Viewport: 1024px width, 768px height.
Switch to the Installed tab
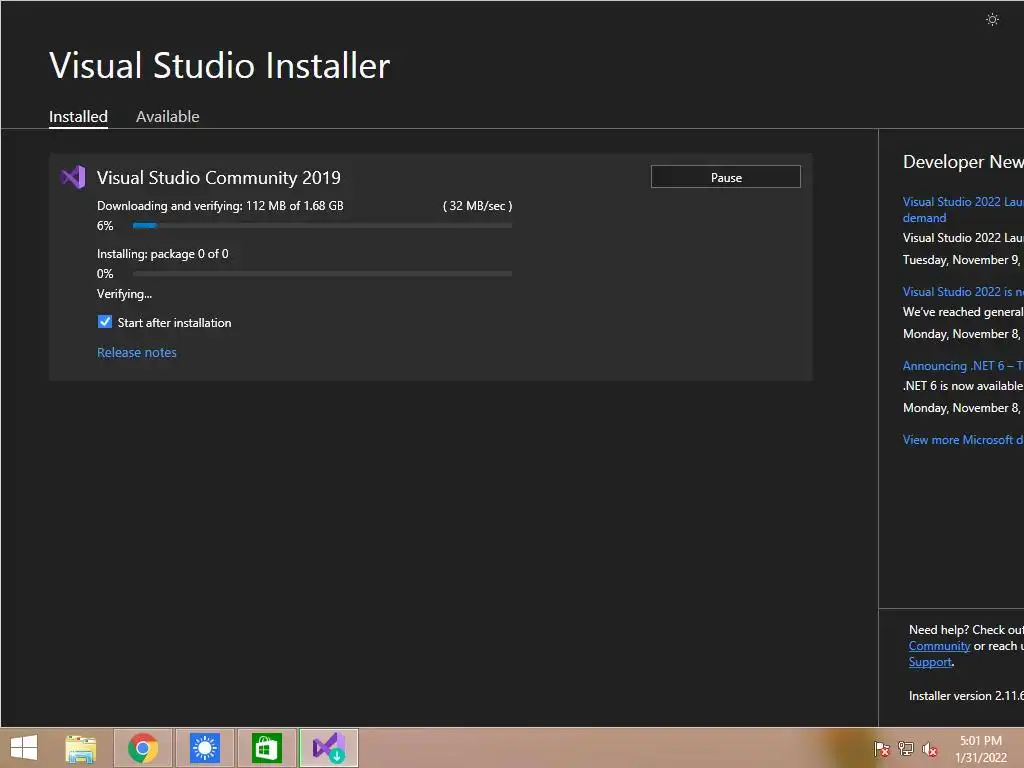(x=78, y=116)
